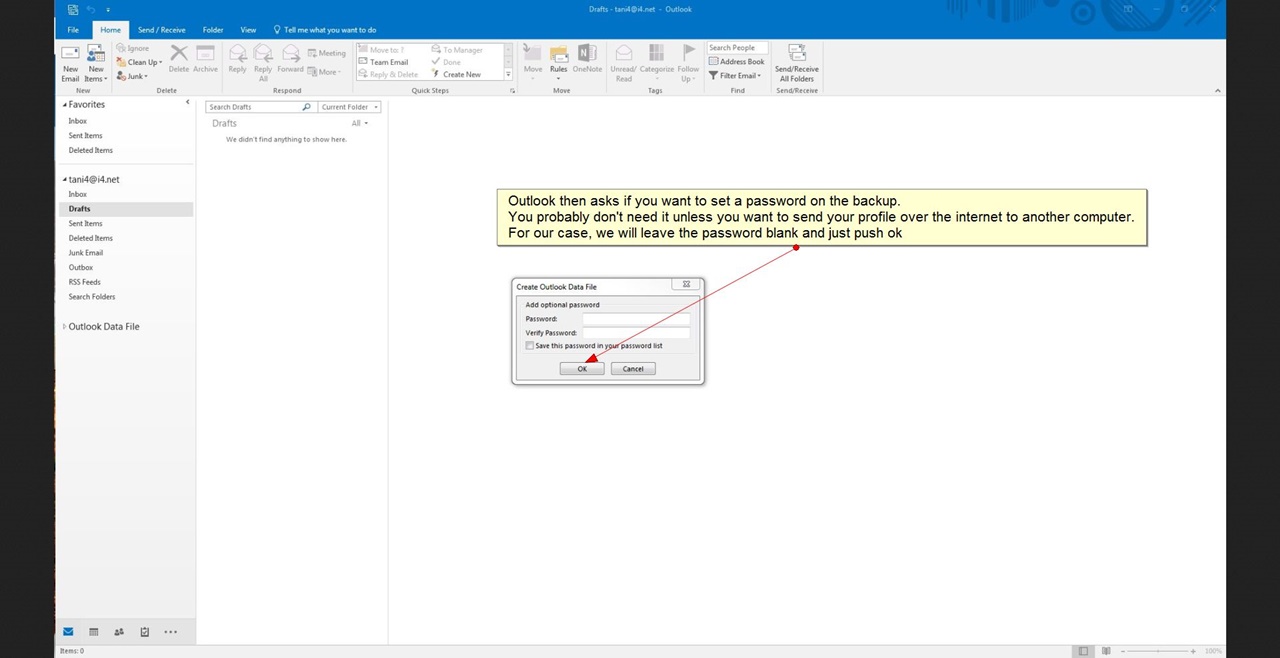Image resolution: width=1280 pixels, height=658 pixels.
Task: Open the RSS Feeds folder
Action: (84, 282)
